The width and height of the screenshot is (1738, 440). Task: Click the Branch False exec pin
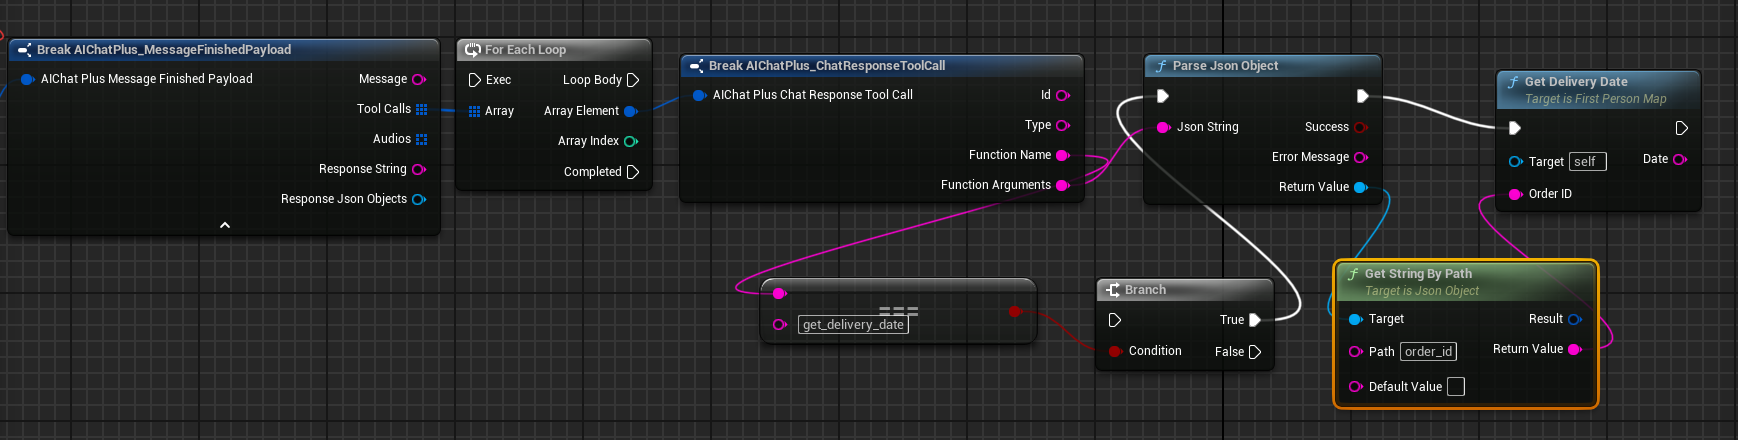coord(1254,352)
